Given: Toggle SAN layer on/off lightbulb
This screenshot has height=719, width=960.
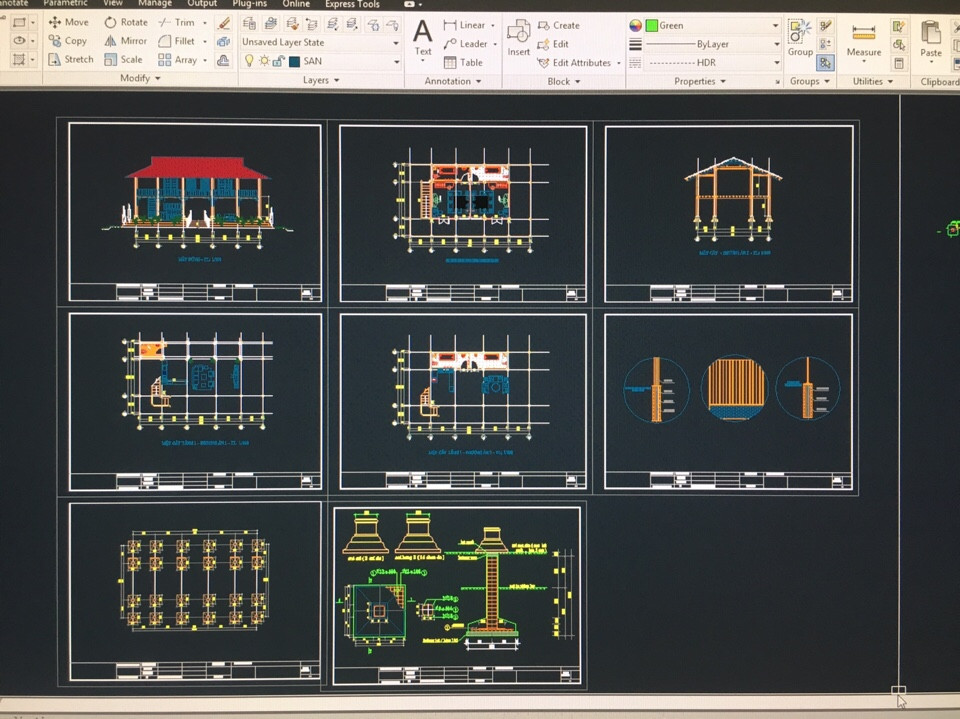Looking at the screenshot, I should pos(249,61).
